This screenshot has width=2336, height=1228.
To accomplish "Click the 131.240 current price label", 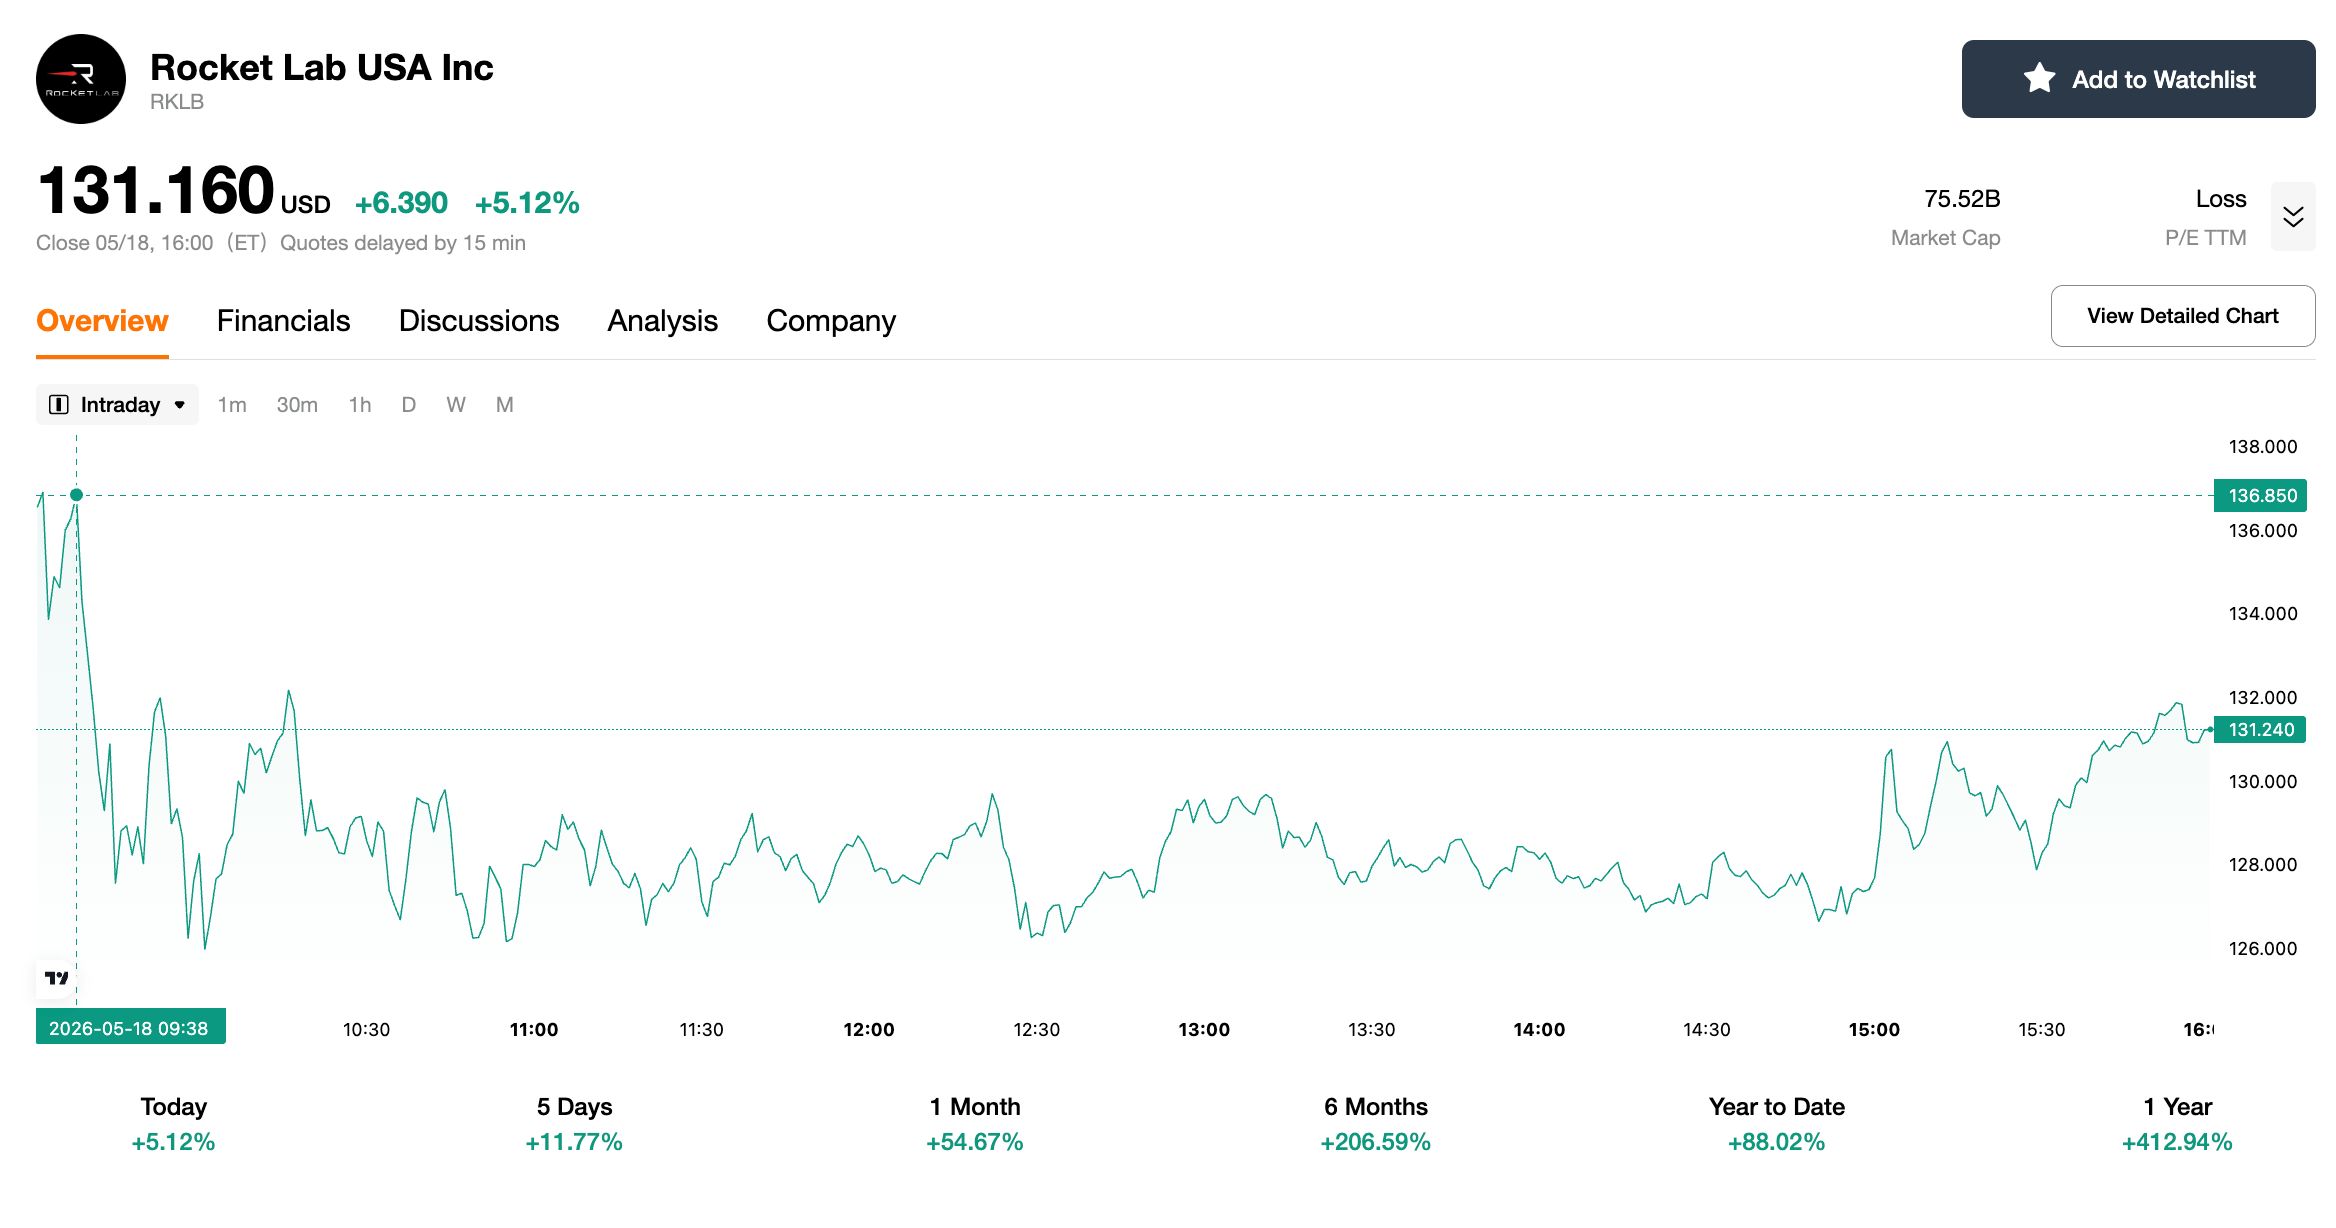I will point(2261,729).
